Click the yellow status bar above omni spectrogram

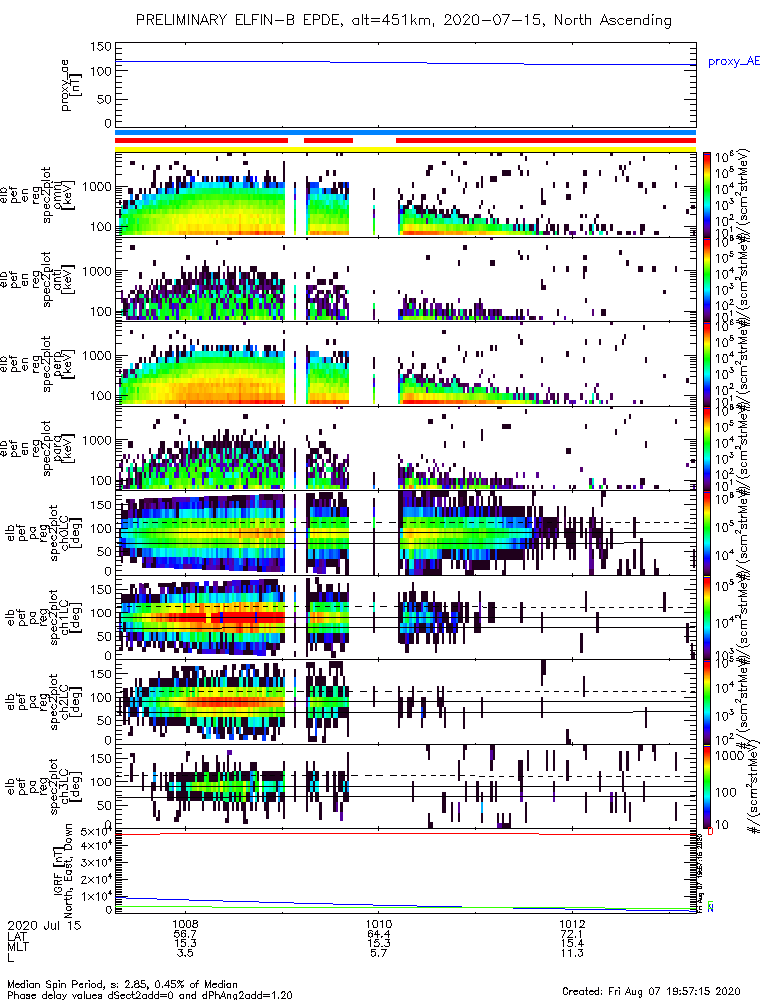click(405, 149)
